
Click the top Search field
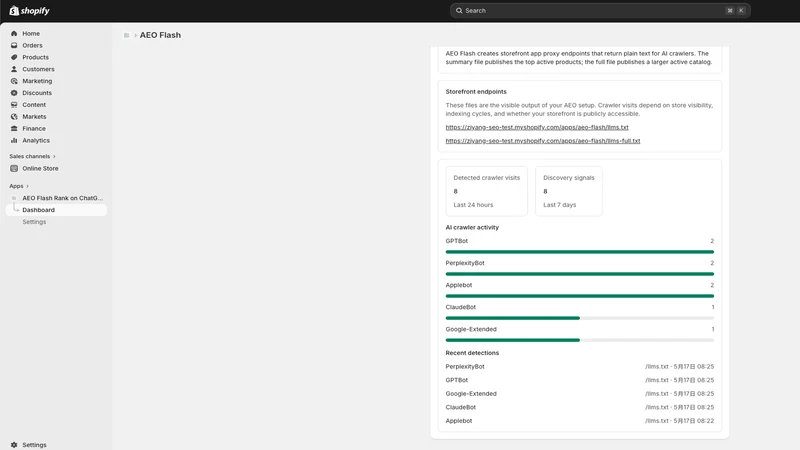pos(600,10)
